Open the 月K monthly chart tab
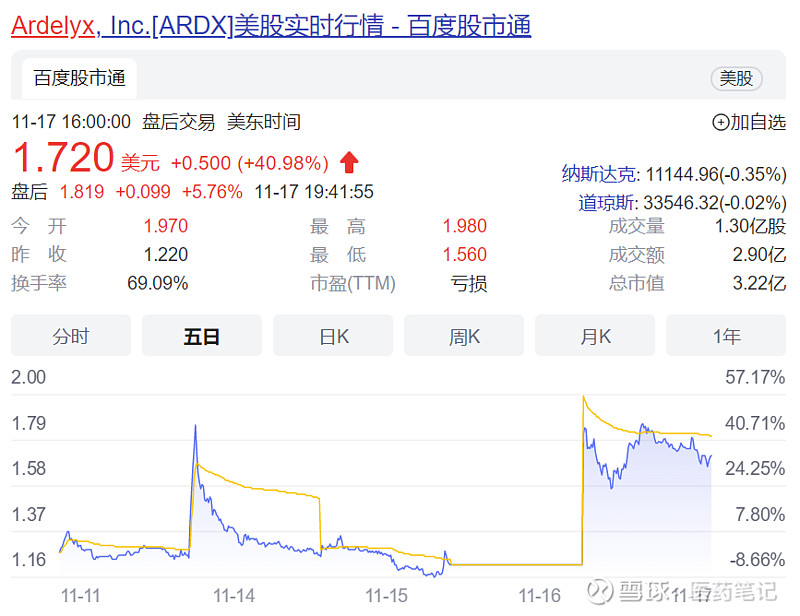 click(594, 336)
